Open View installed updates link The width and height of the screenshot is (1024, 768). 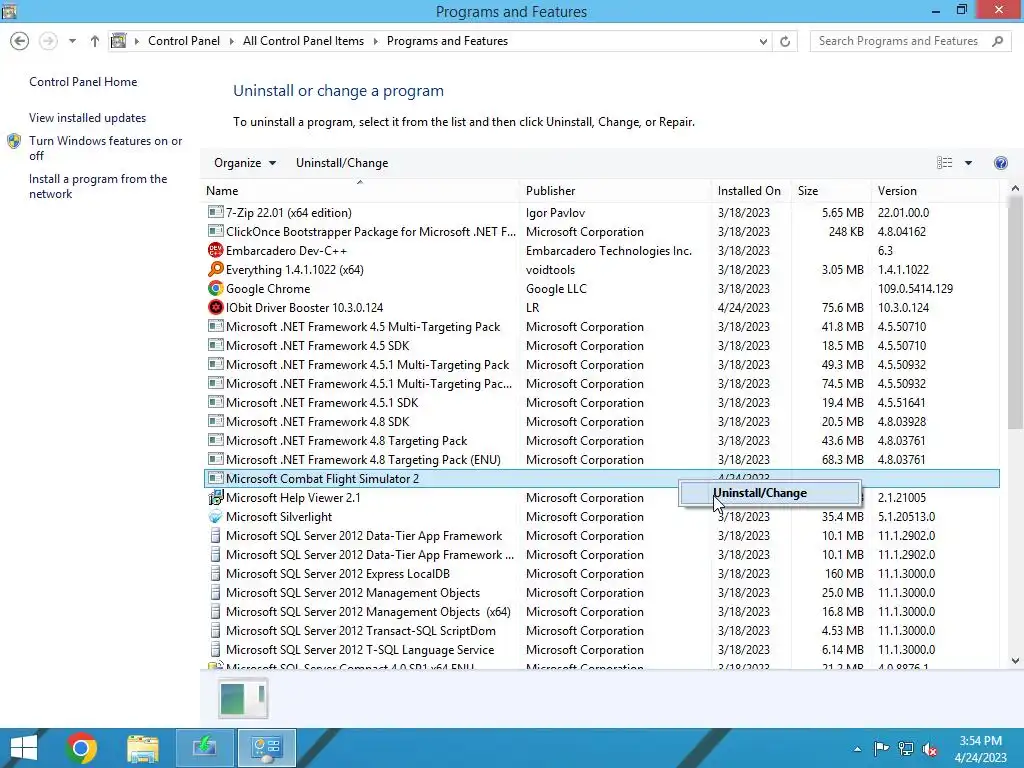(x=88, y=118)
